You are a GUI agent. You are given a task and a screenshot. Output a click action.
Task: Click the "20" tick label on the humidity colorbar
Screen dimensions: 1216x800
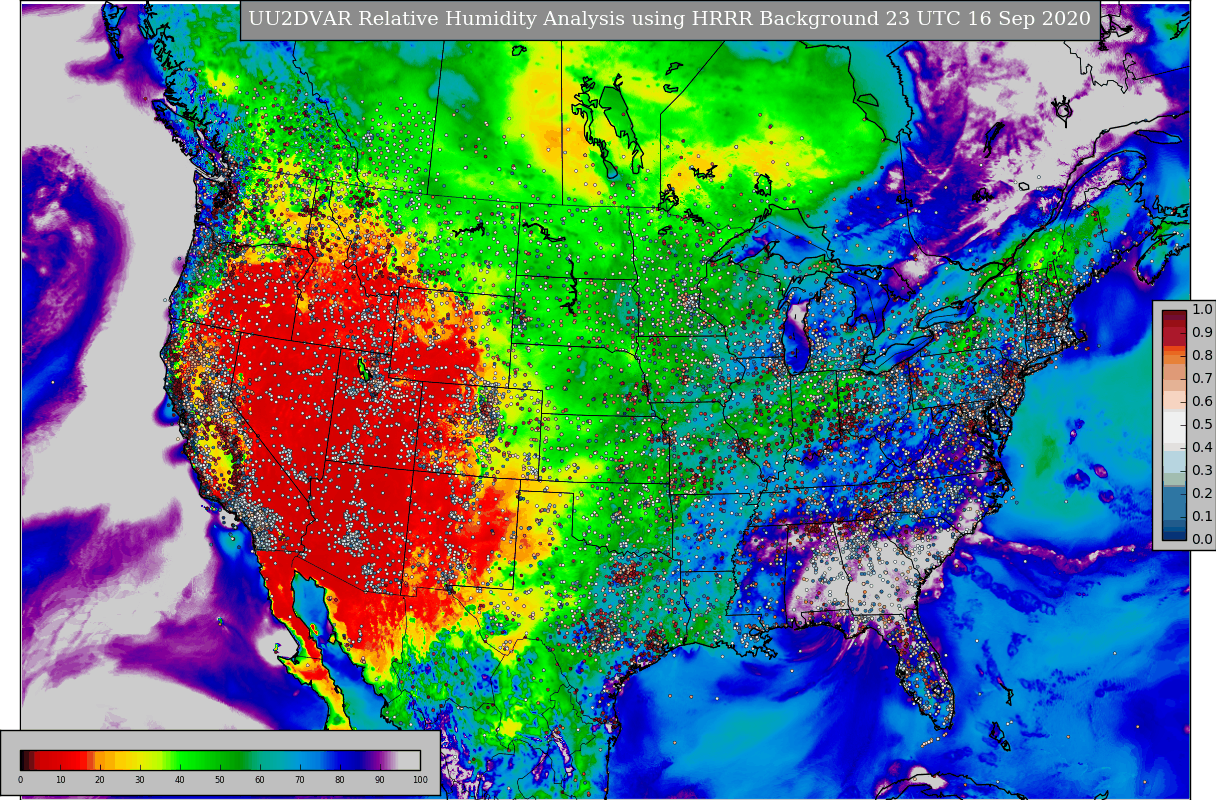click(x=100, y=780)
